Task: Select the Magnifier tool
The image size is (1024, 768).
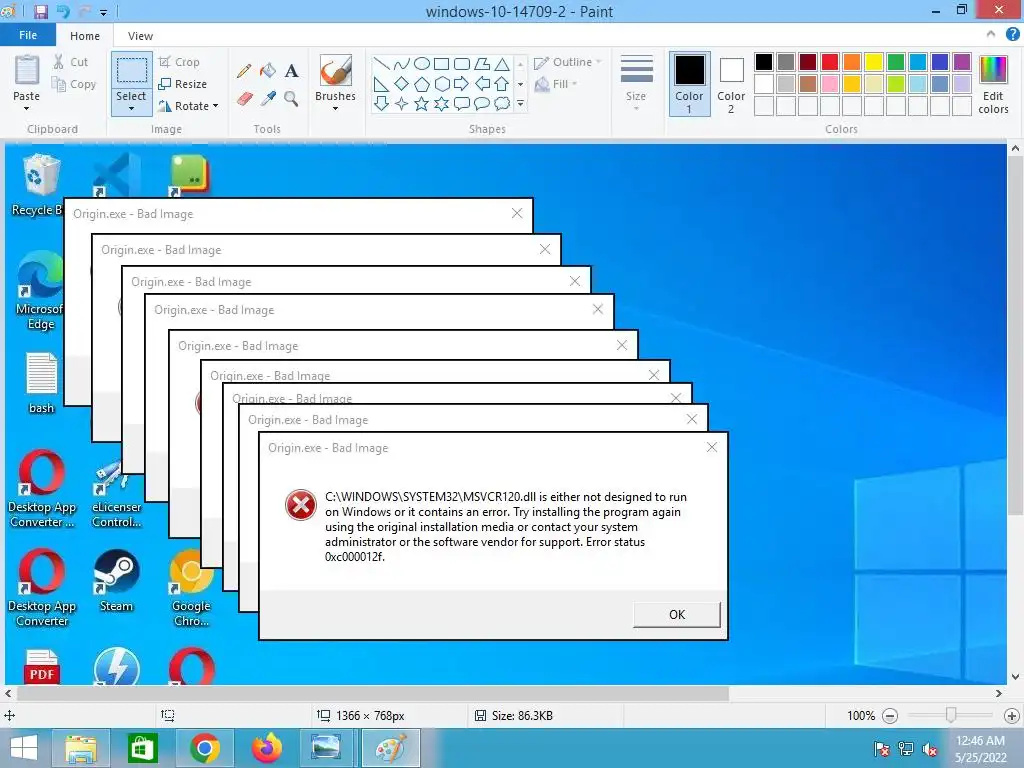Action: click(x=291, y=99)
